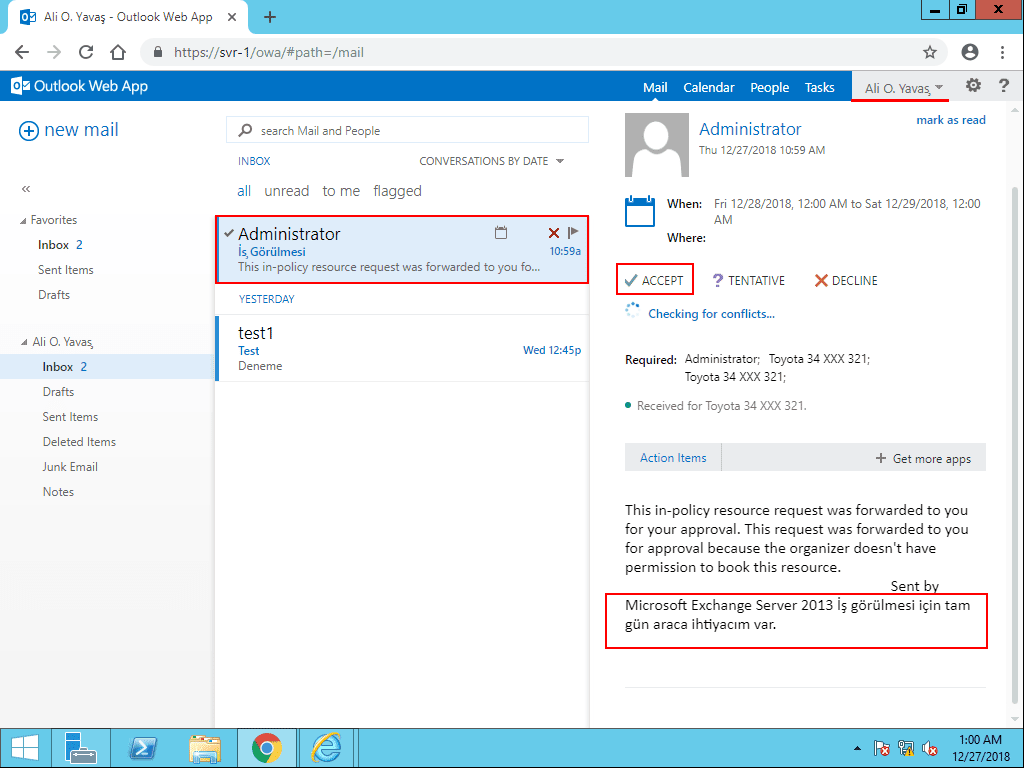1024x768 pixels.
Task: Switch to the Calendar tab
Action: [708, 88]
